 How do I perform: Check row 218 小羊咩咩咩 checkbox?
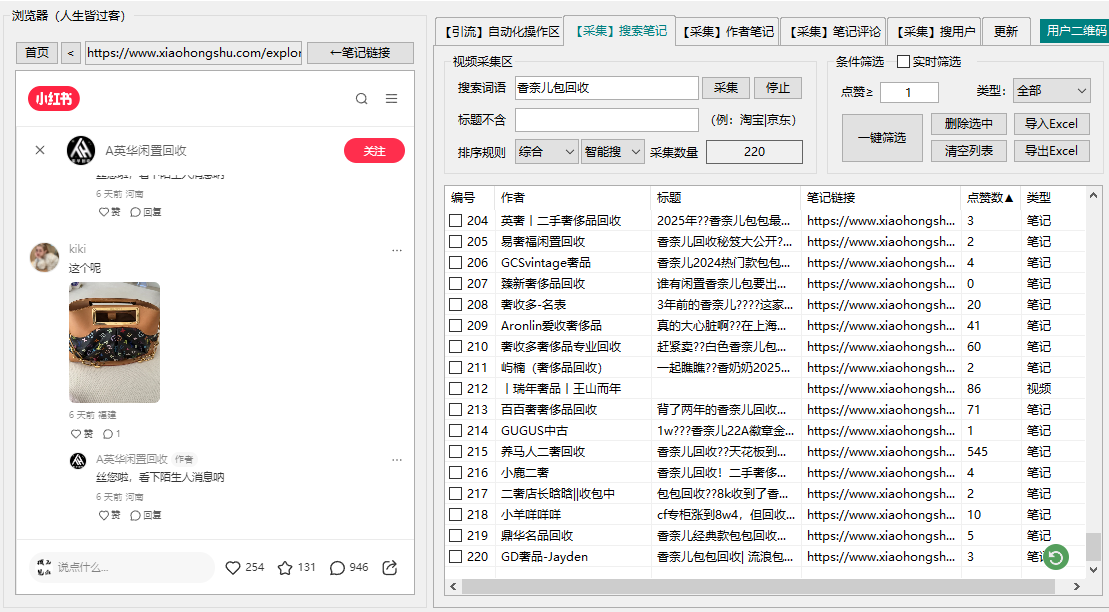tap(455, 514)
